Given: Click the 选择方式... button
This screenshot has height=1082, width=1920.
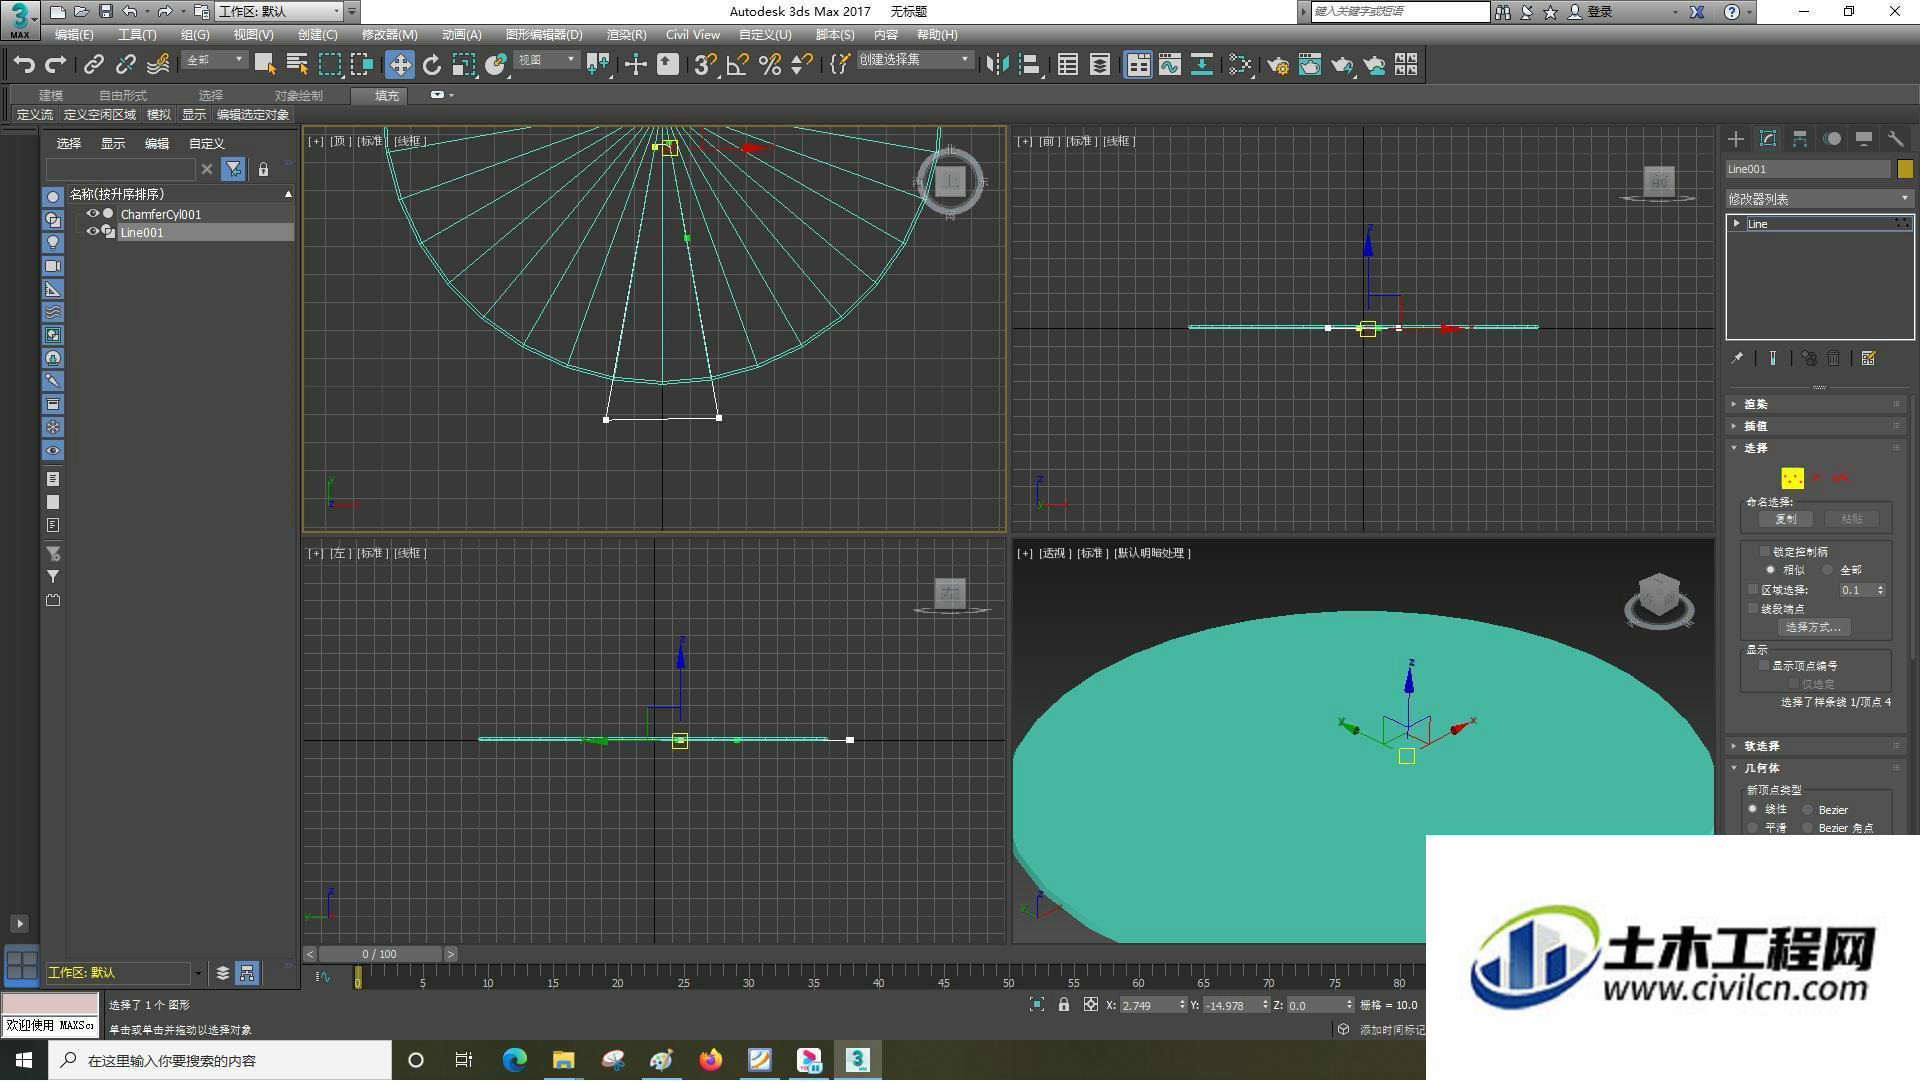Looking at the screenshot, I should [x=1813, y=627].
